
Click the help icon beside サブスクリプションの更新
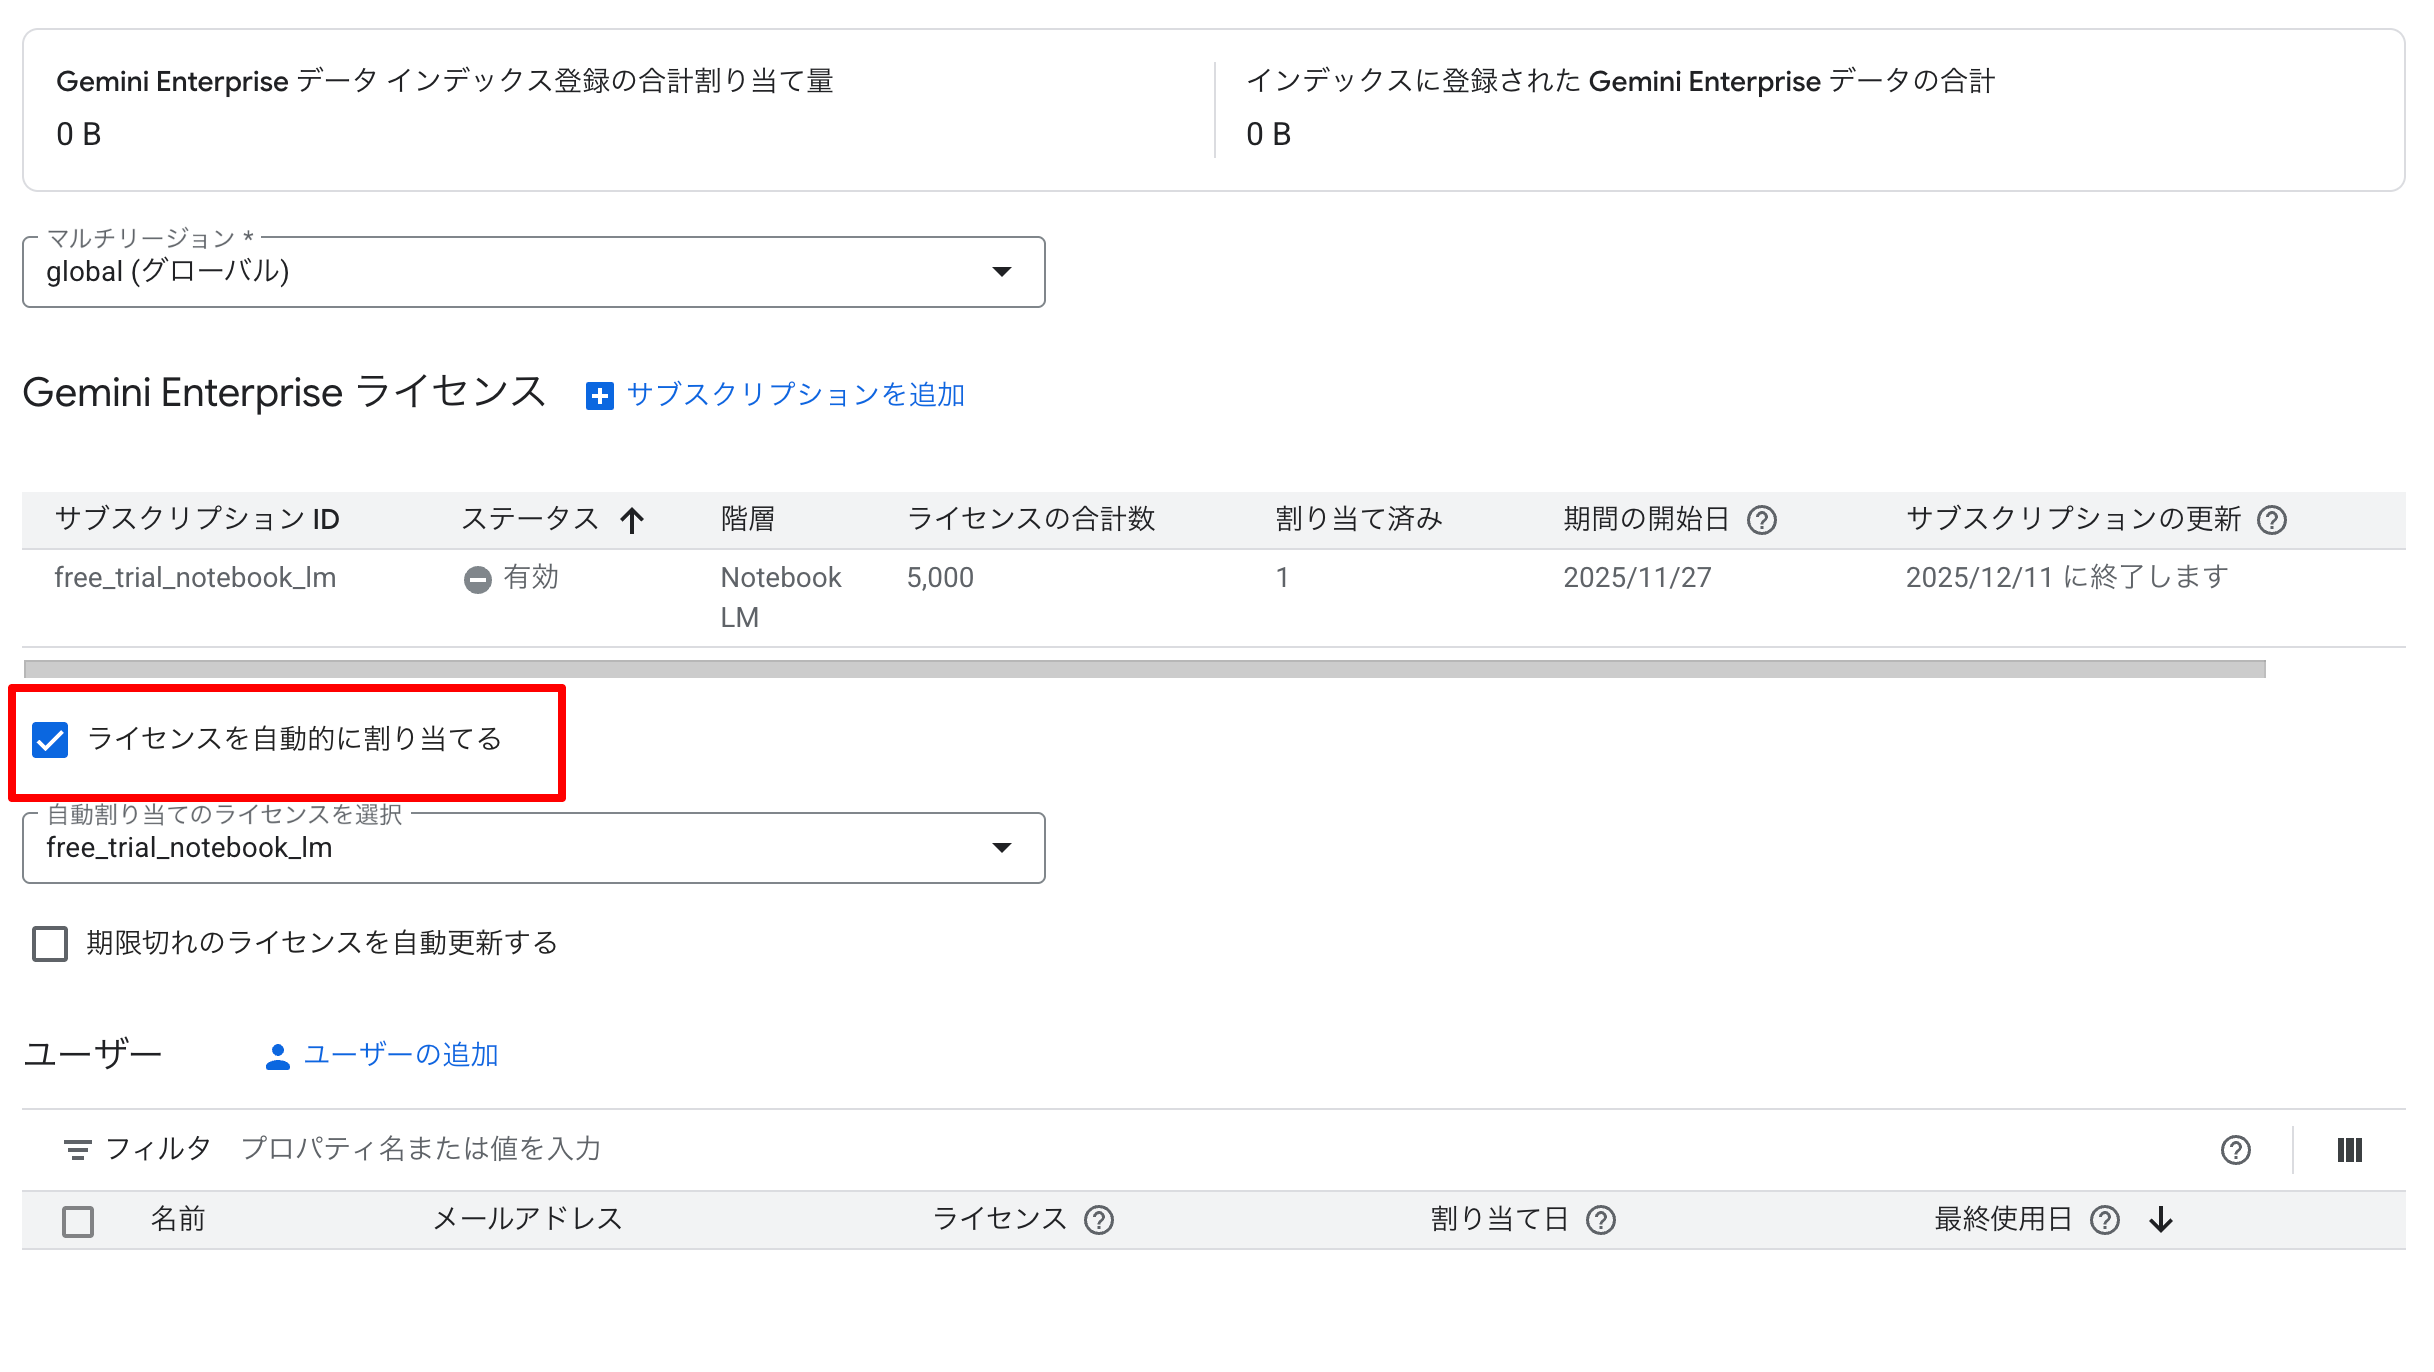pos(2274,519)
